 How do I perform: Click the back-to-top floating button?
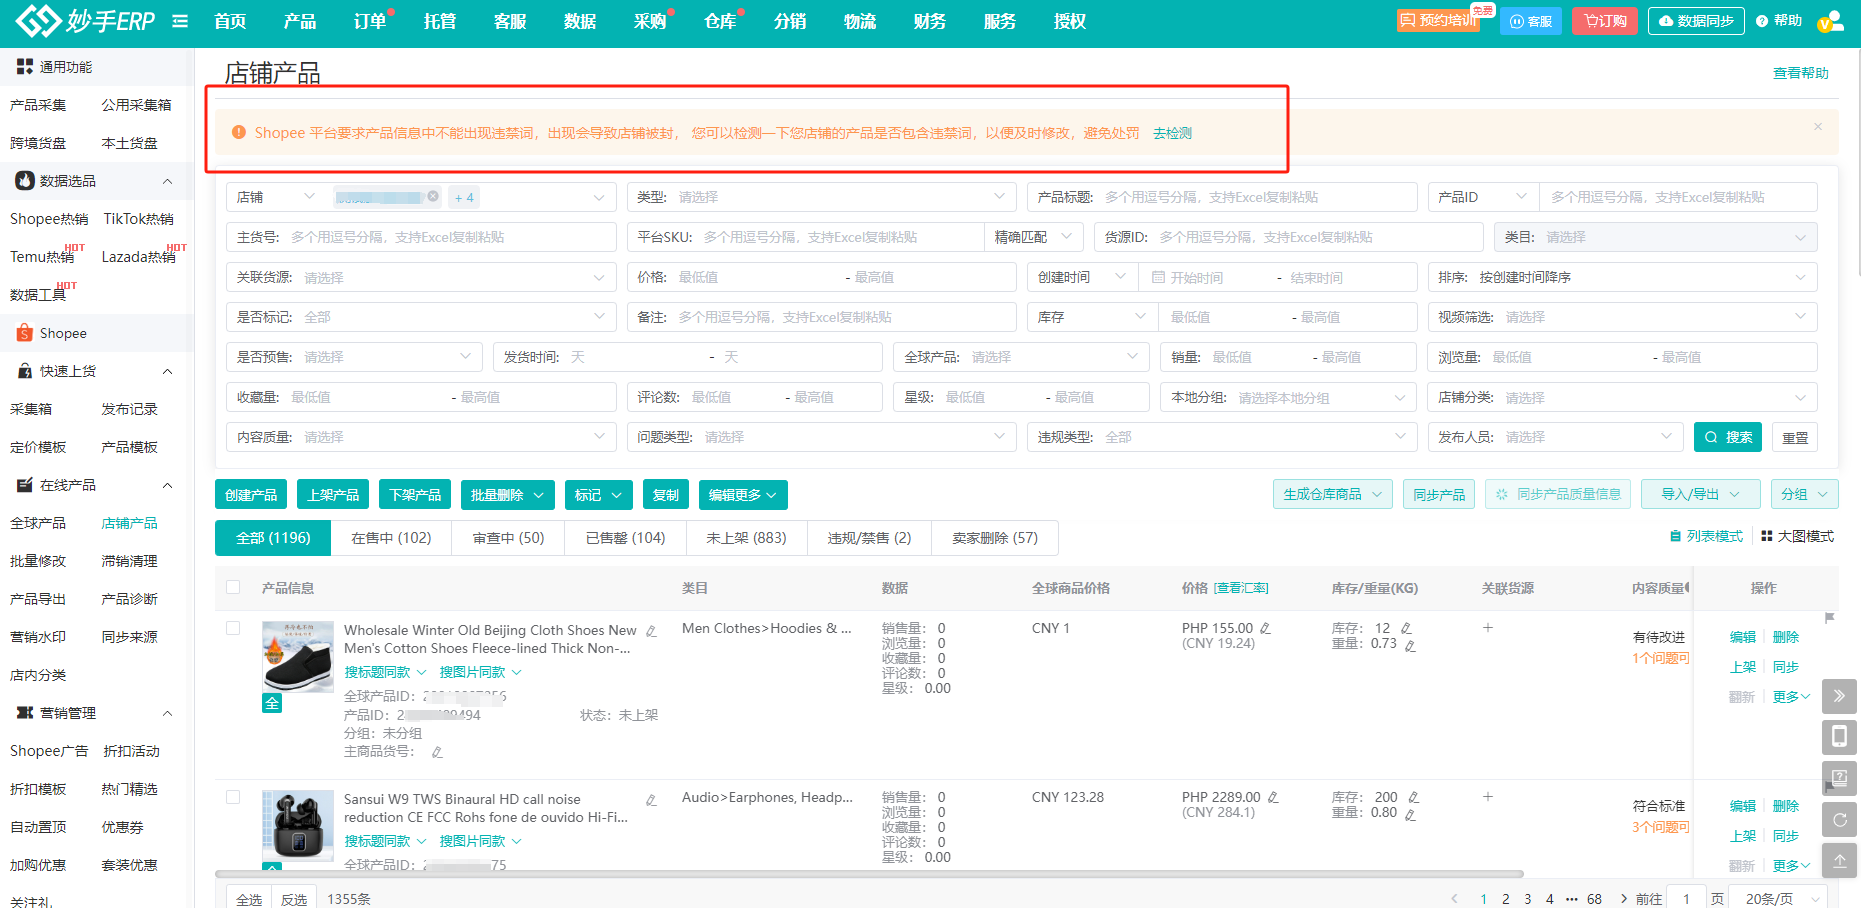point(1839,861)
